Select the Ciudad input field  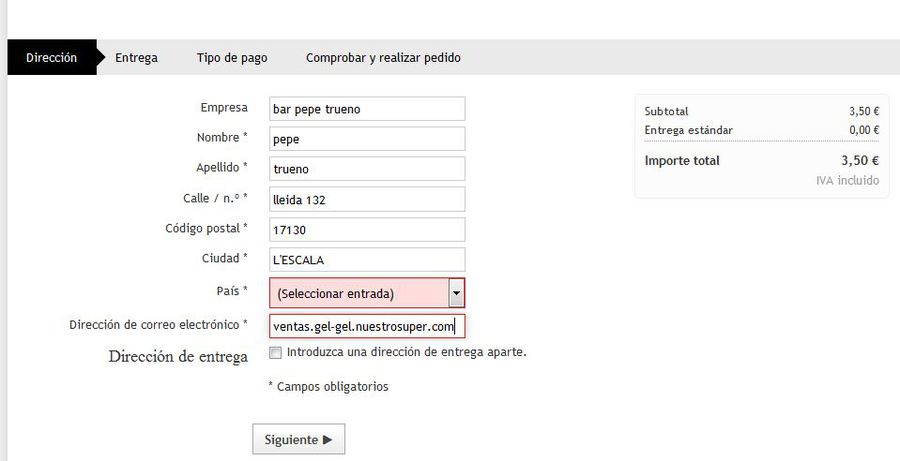(x=367, y=260)
